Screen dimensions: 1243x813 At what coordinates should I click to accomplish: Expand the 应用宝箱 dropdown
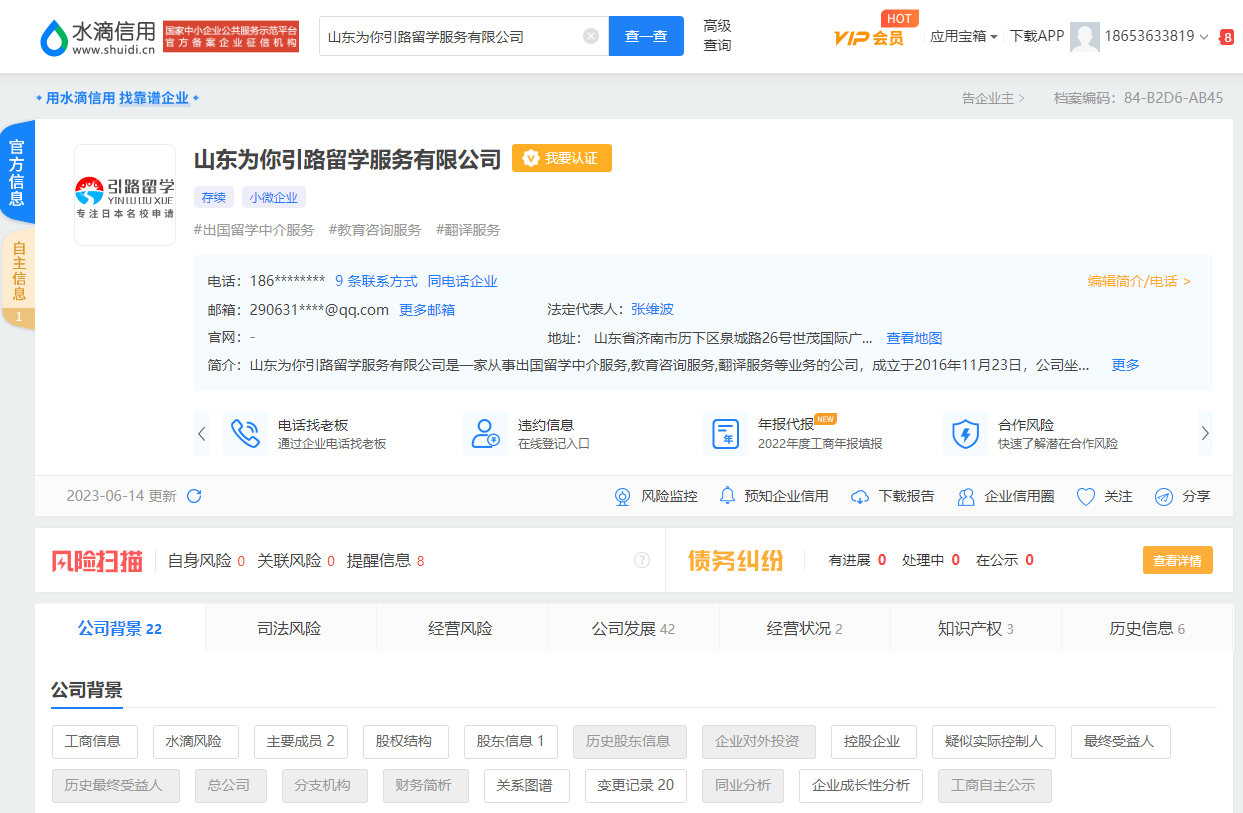[x=964, y=36]
